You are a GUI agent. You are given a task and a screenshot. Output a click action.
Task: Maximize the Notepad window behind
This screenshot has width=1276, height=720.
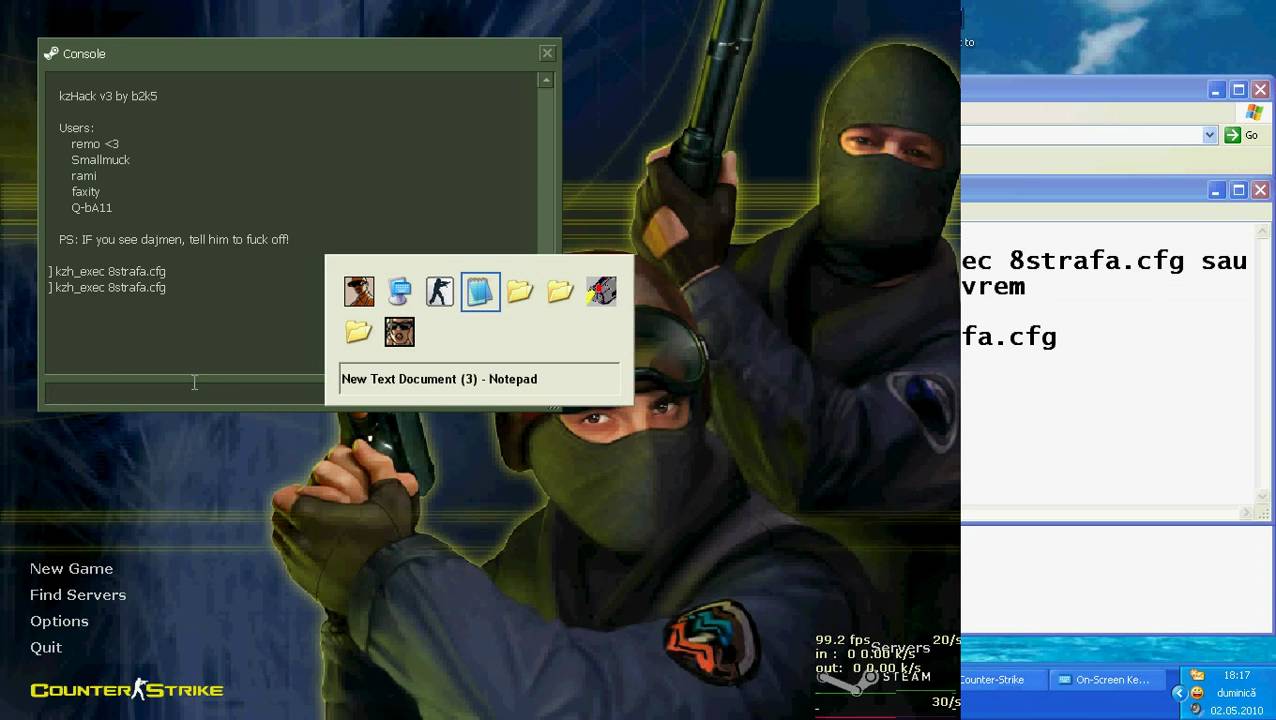(1238, 190)
